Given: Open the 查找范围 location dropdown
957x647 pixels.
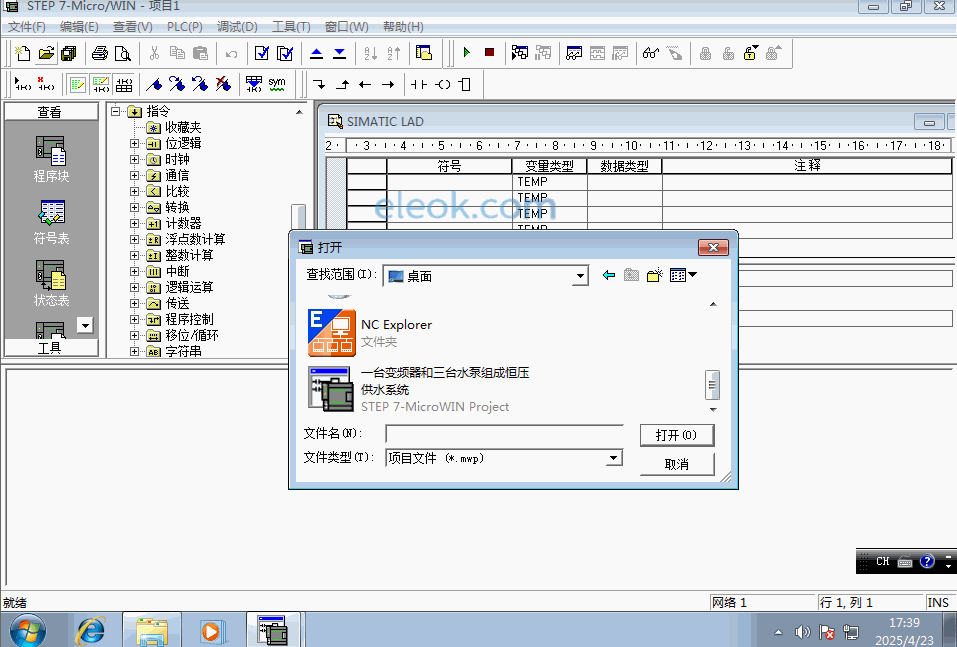Looking at the screenshot, I should tap(580, 276).
